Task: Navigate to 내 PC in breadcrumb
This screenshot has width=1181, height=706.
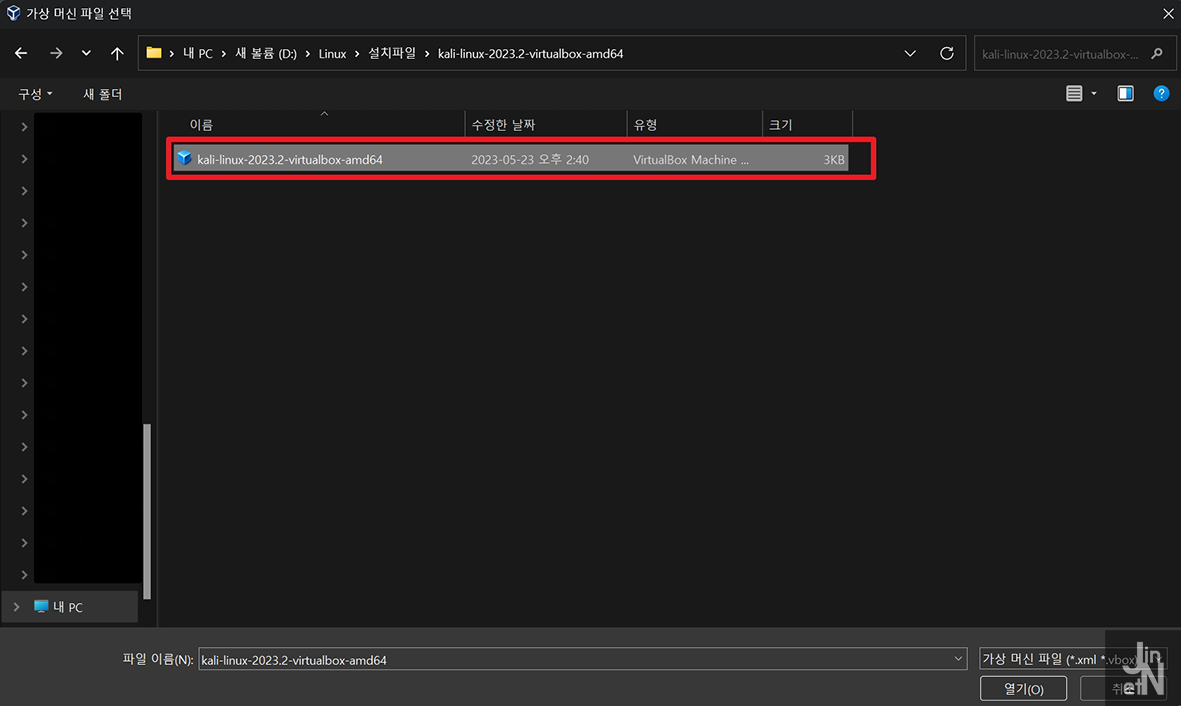Action: 198,53
